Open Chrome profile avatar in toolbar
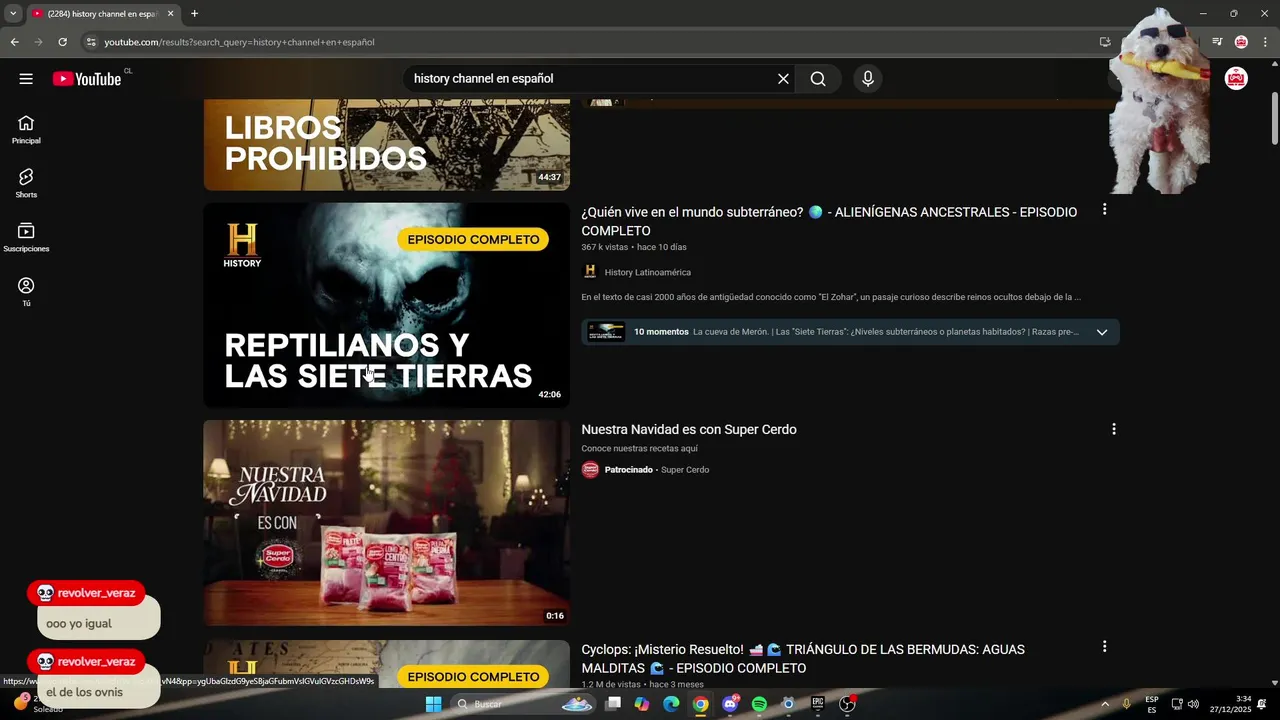 [x=1241, y=42]
